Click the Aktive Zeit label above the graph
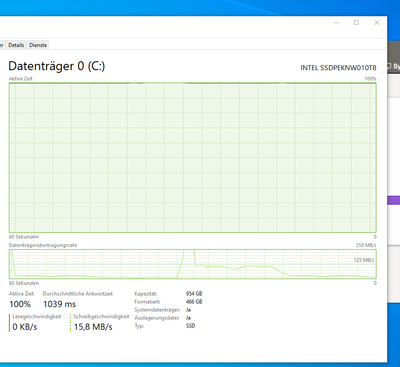Screen dimensions: 400x367 (21, 79)
